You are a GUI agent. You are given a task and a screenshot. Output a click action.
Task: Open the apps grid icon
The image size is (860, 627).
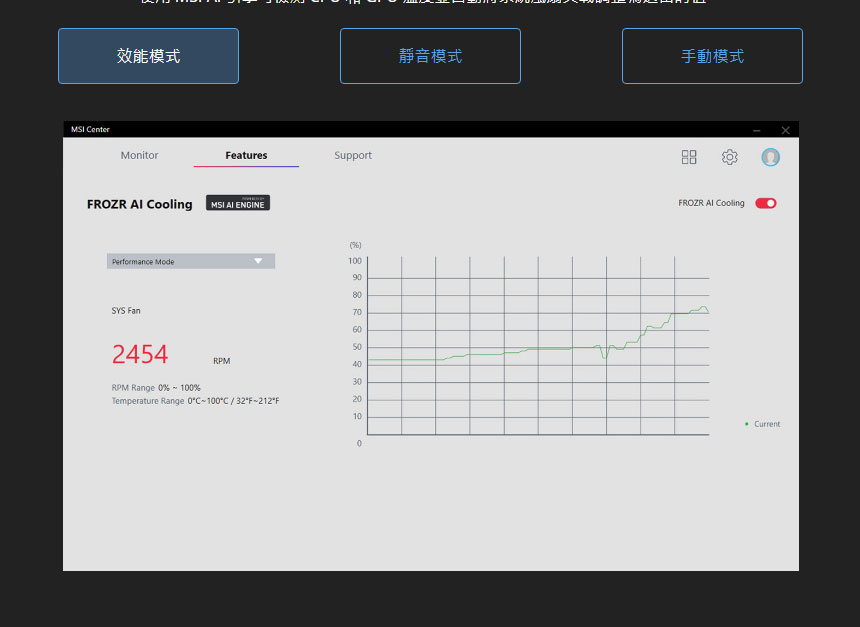click(x=689, y=157)
